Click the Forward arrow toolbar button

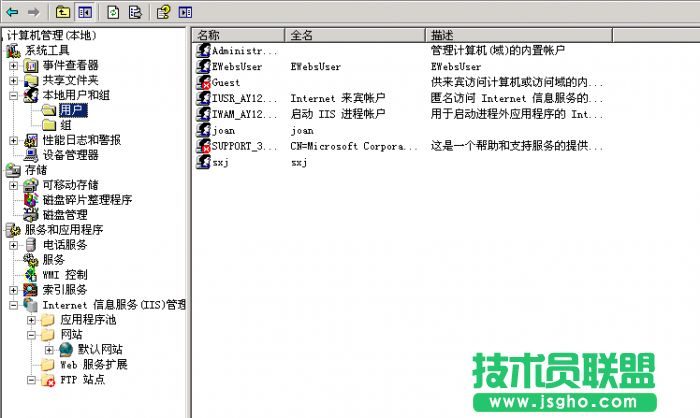coord(33,12)
